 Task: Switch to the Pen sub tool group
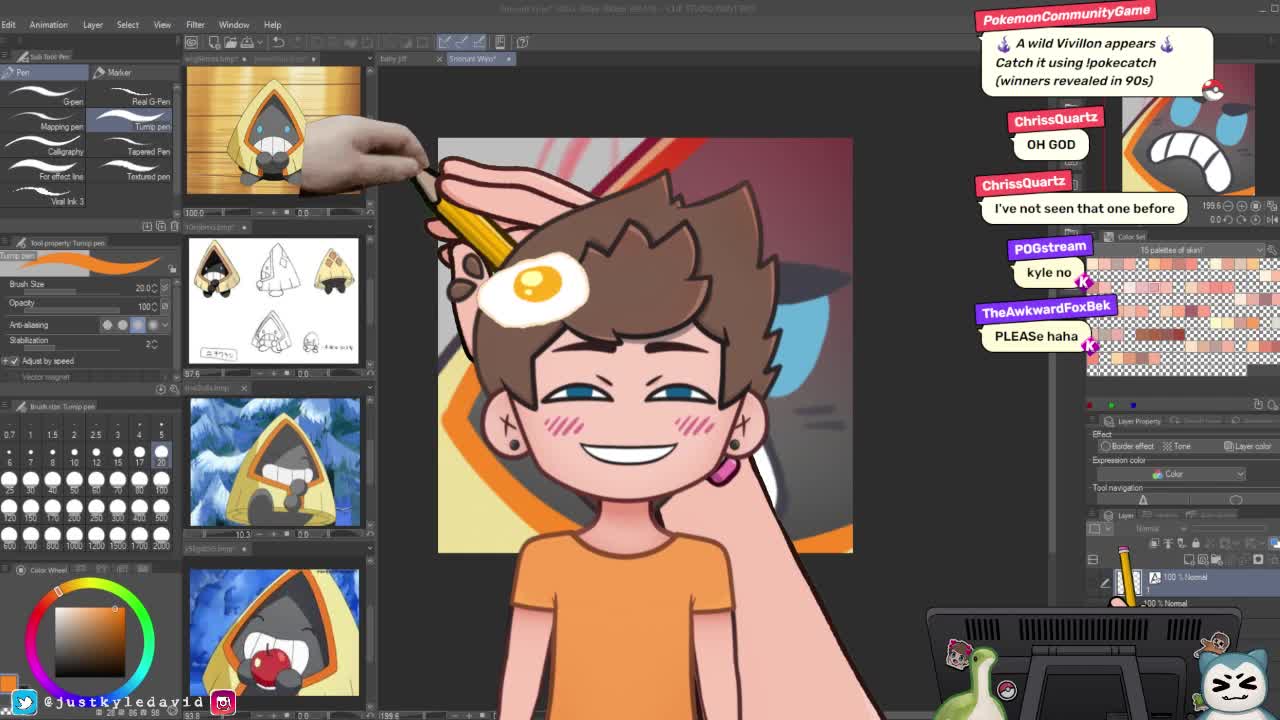(x=44, y=72)
